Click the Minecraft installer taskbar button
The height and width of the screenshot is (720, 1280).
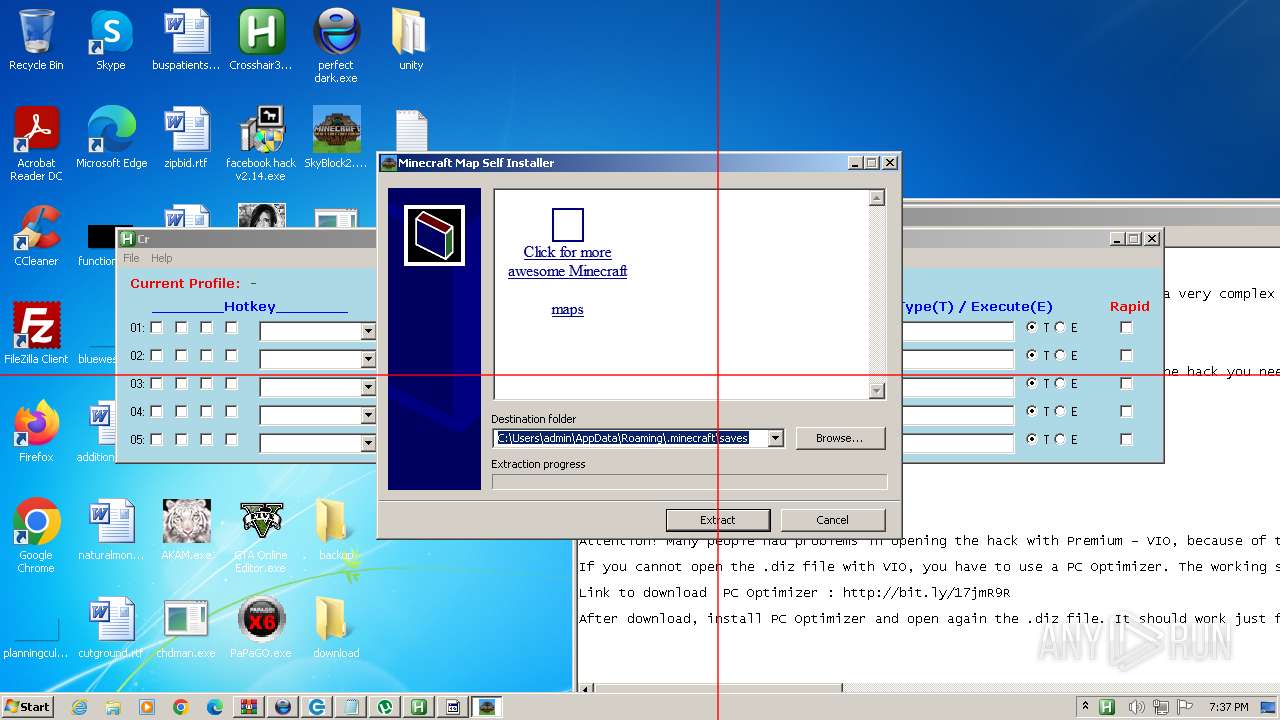(487, 707)
